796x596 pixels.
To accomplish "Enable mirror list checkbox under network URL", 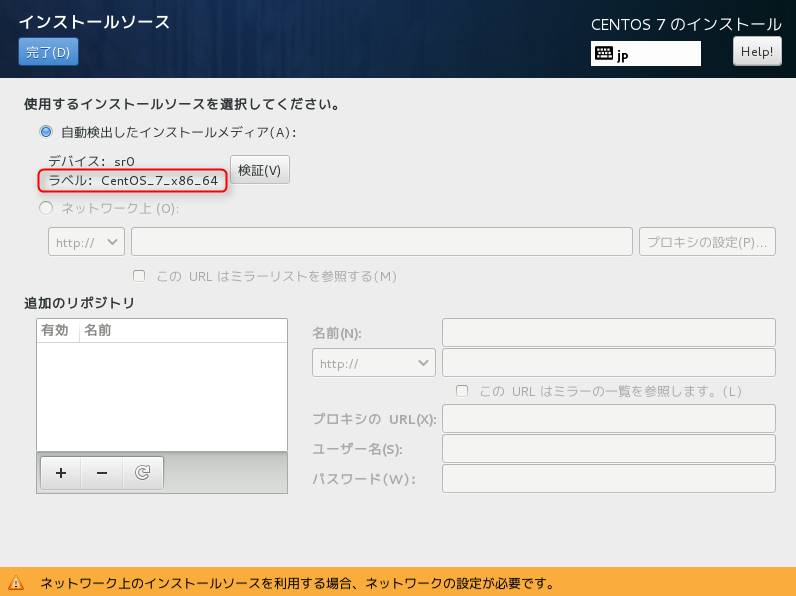I will (140, 276).
